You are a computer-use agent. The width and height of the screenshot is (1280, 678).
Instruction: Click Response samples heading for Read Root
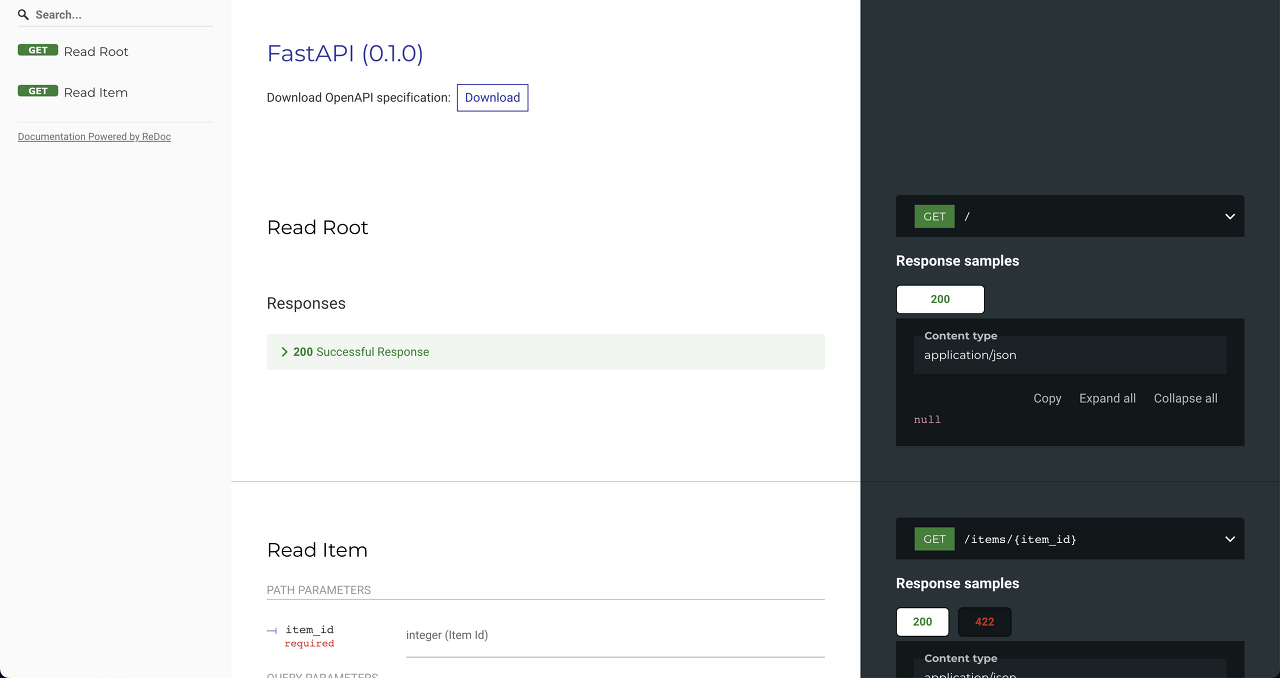point(957,261)
